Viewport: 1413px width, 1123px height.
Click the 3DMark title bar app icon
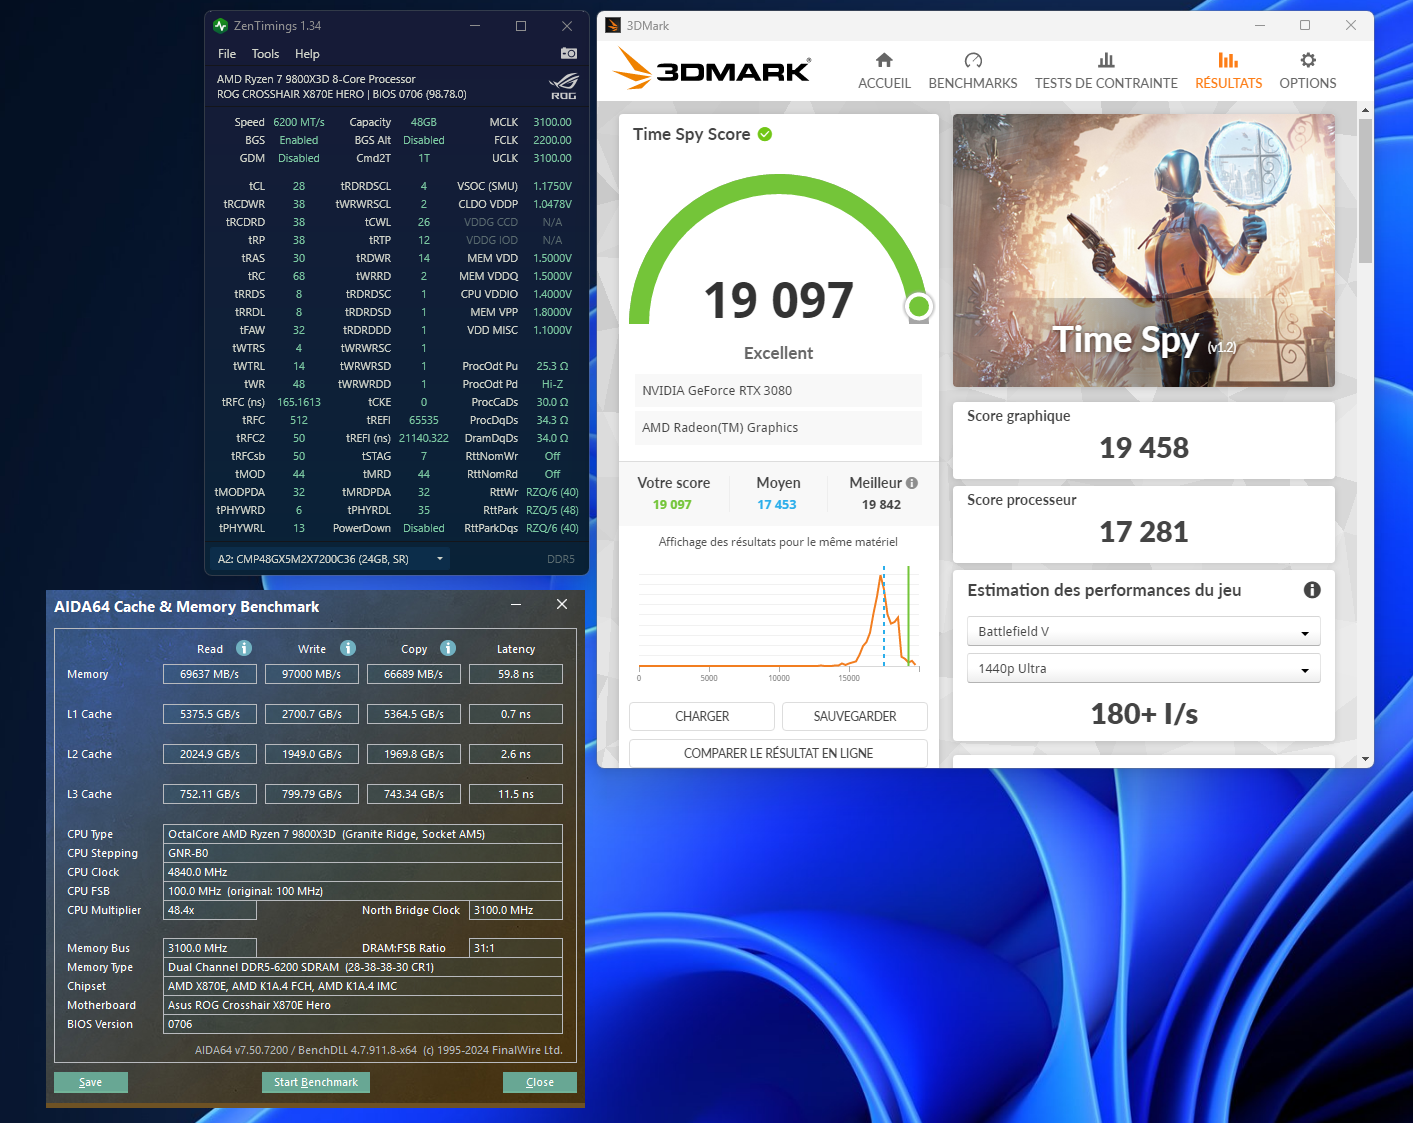613,25
